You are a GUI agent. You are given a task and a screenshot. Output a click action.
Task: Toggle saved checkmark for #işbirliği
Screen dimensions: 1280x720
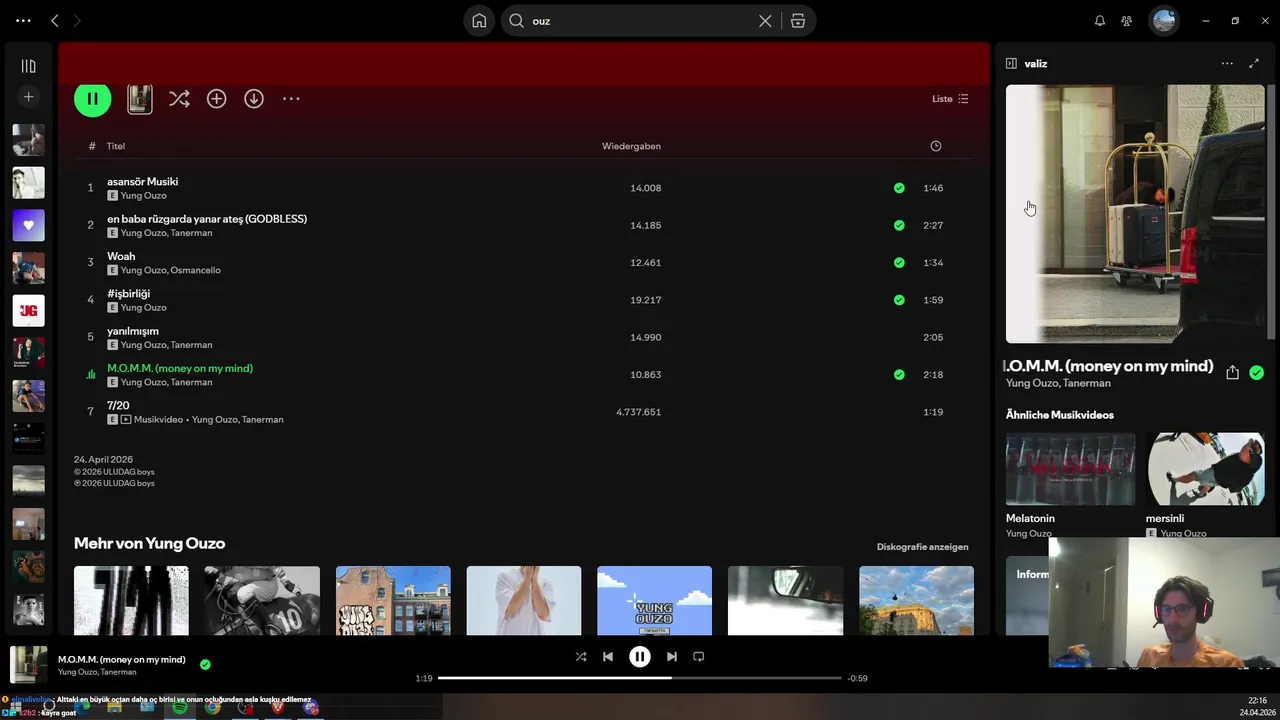899,300
